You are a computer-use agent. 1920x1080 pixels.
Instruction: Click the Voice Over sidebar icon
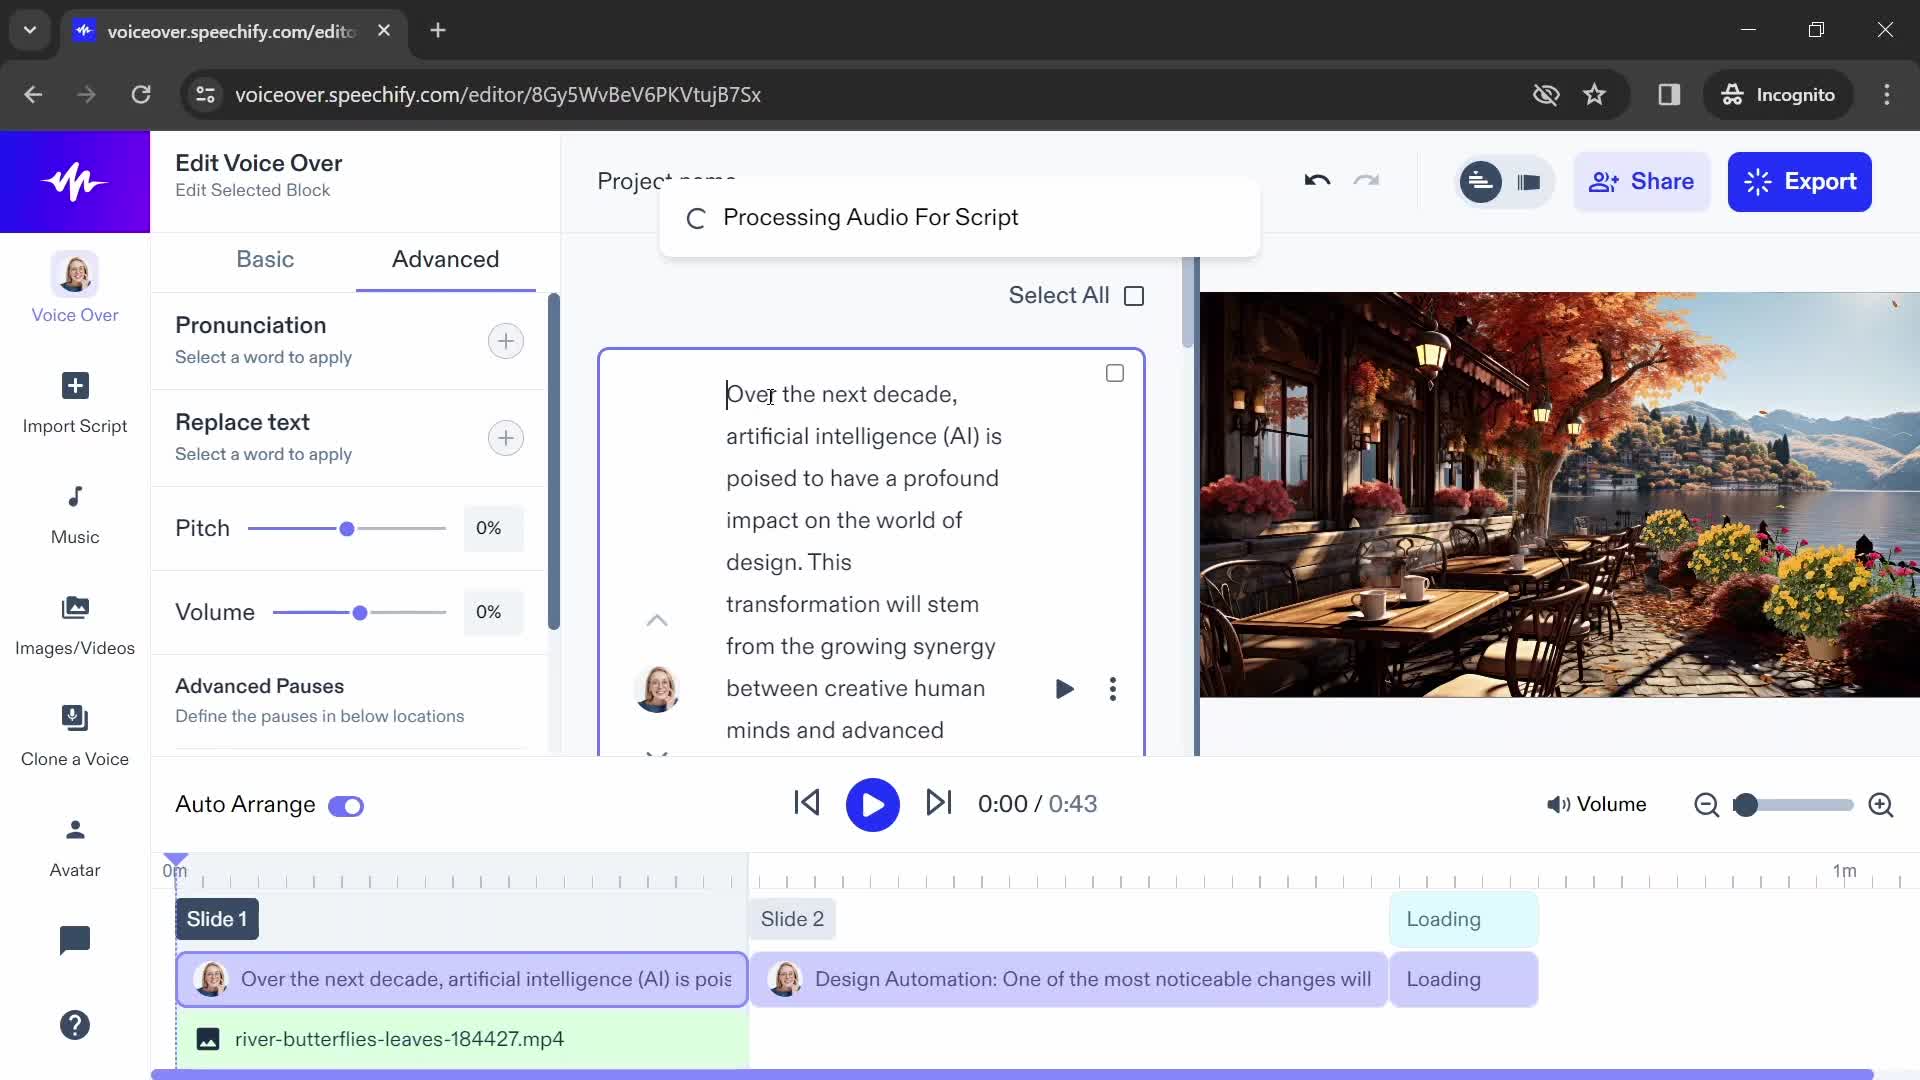click(x=75, y=289)
